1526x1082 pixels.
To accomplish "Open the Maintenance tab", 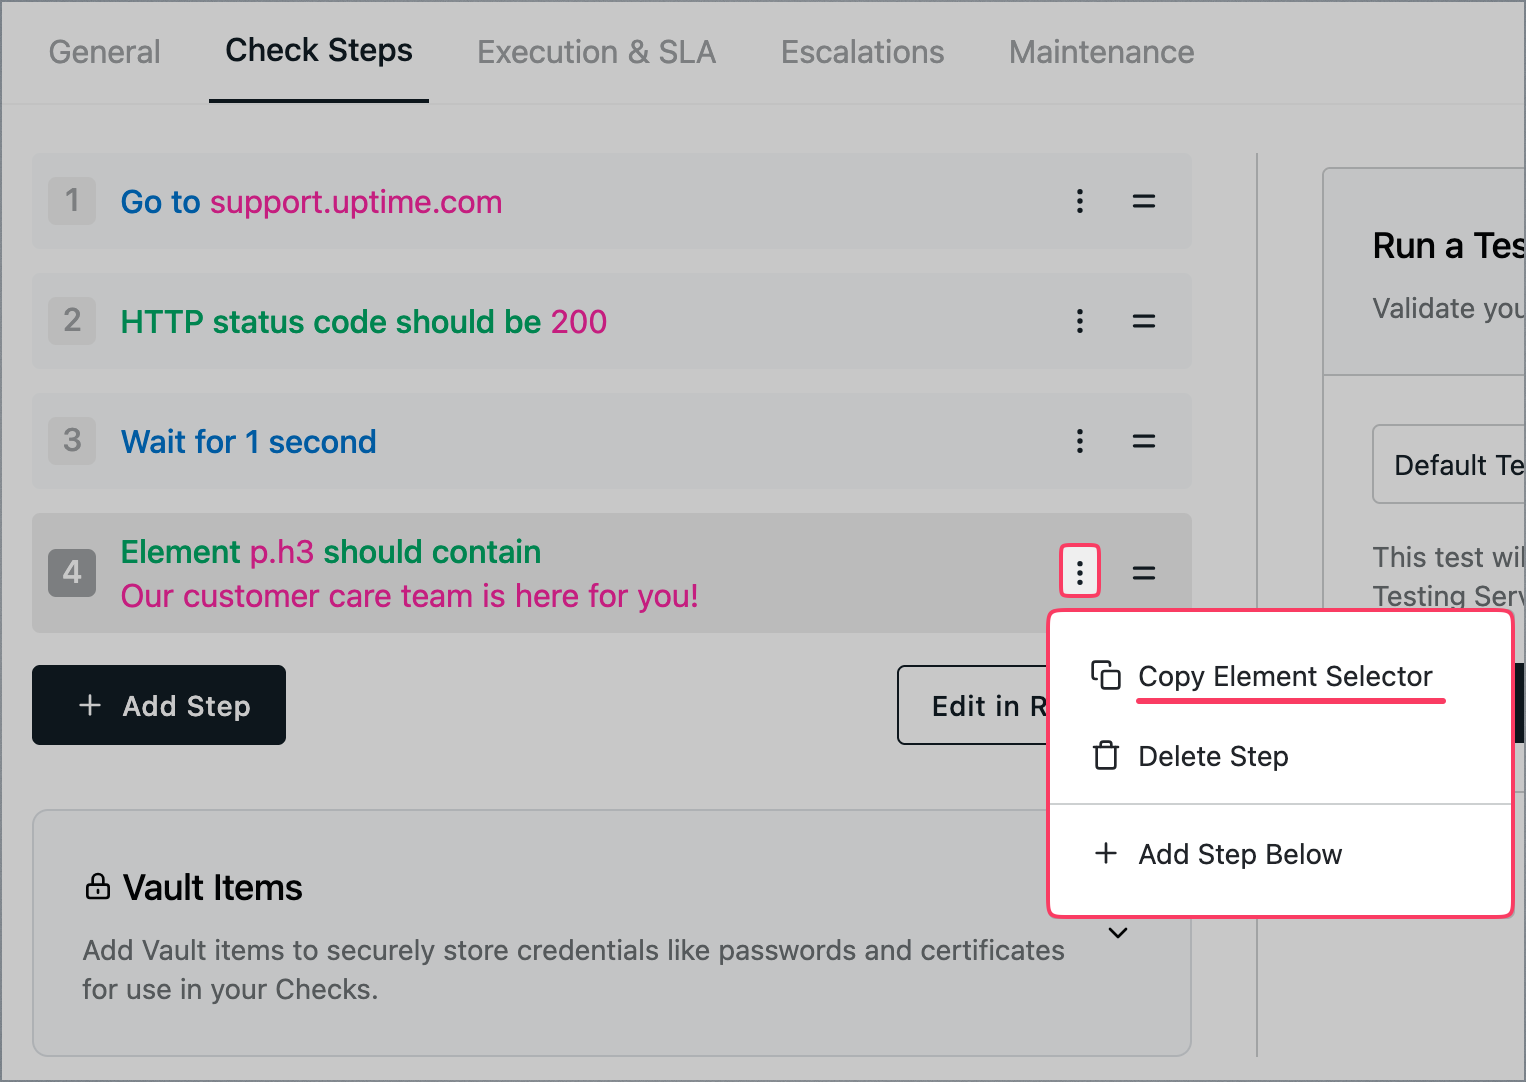I will (1101, 52).
